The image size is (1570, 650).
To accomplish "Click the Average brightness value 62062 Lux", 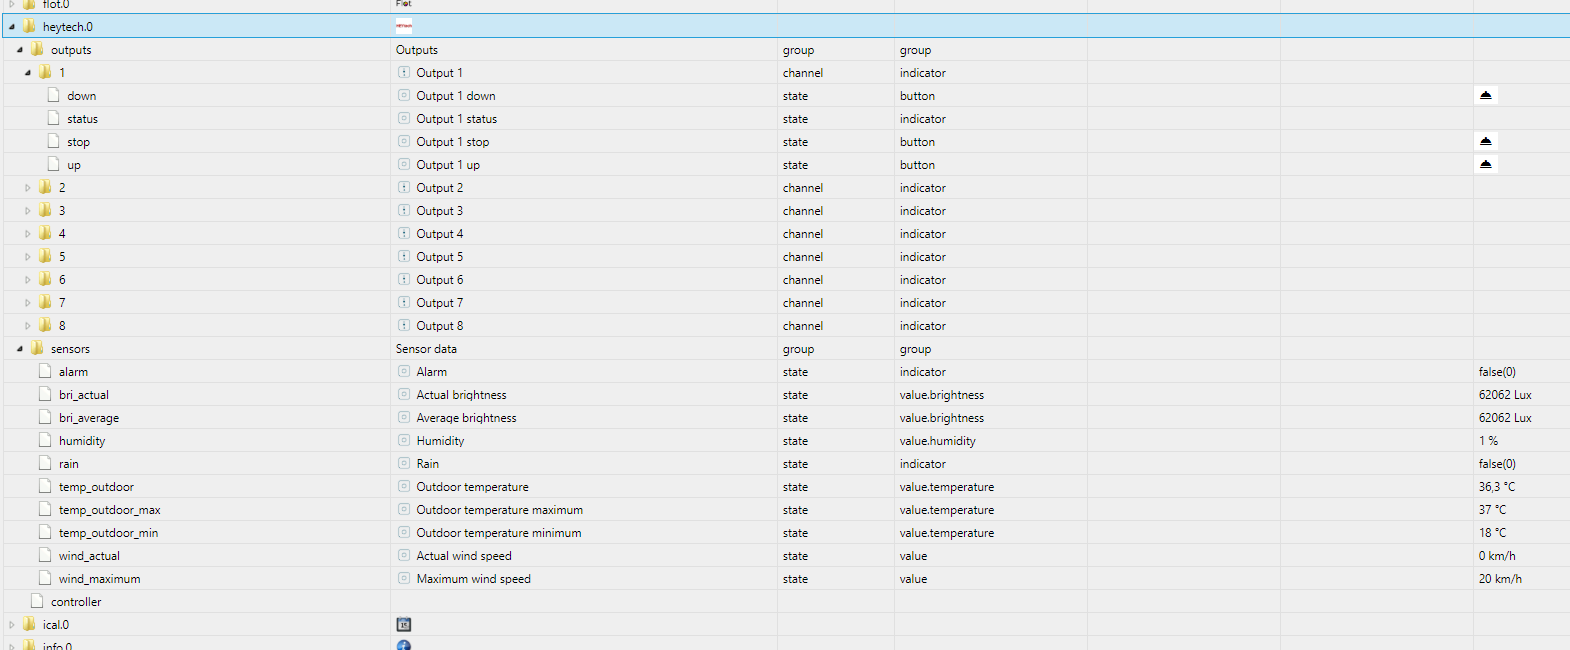I will pos(1505,418).
